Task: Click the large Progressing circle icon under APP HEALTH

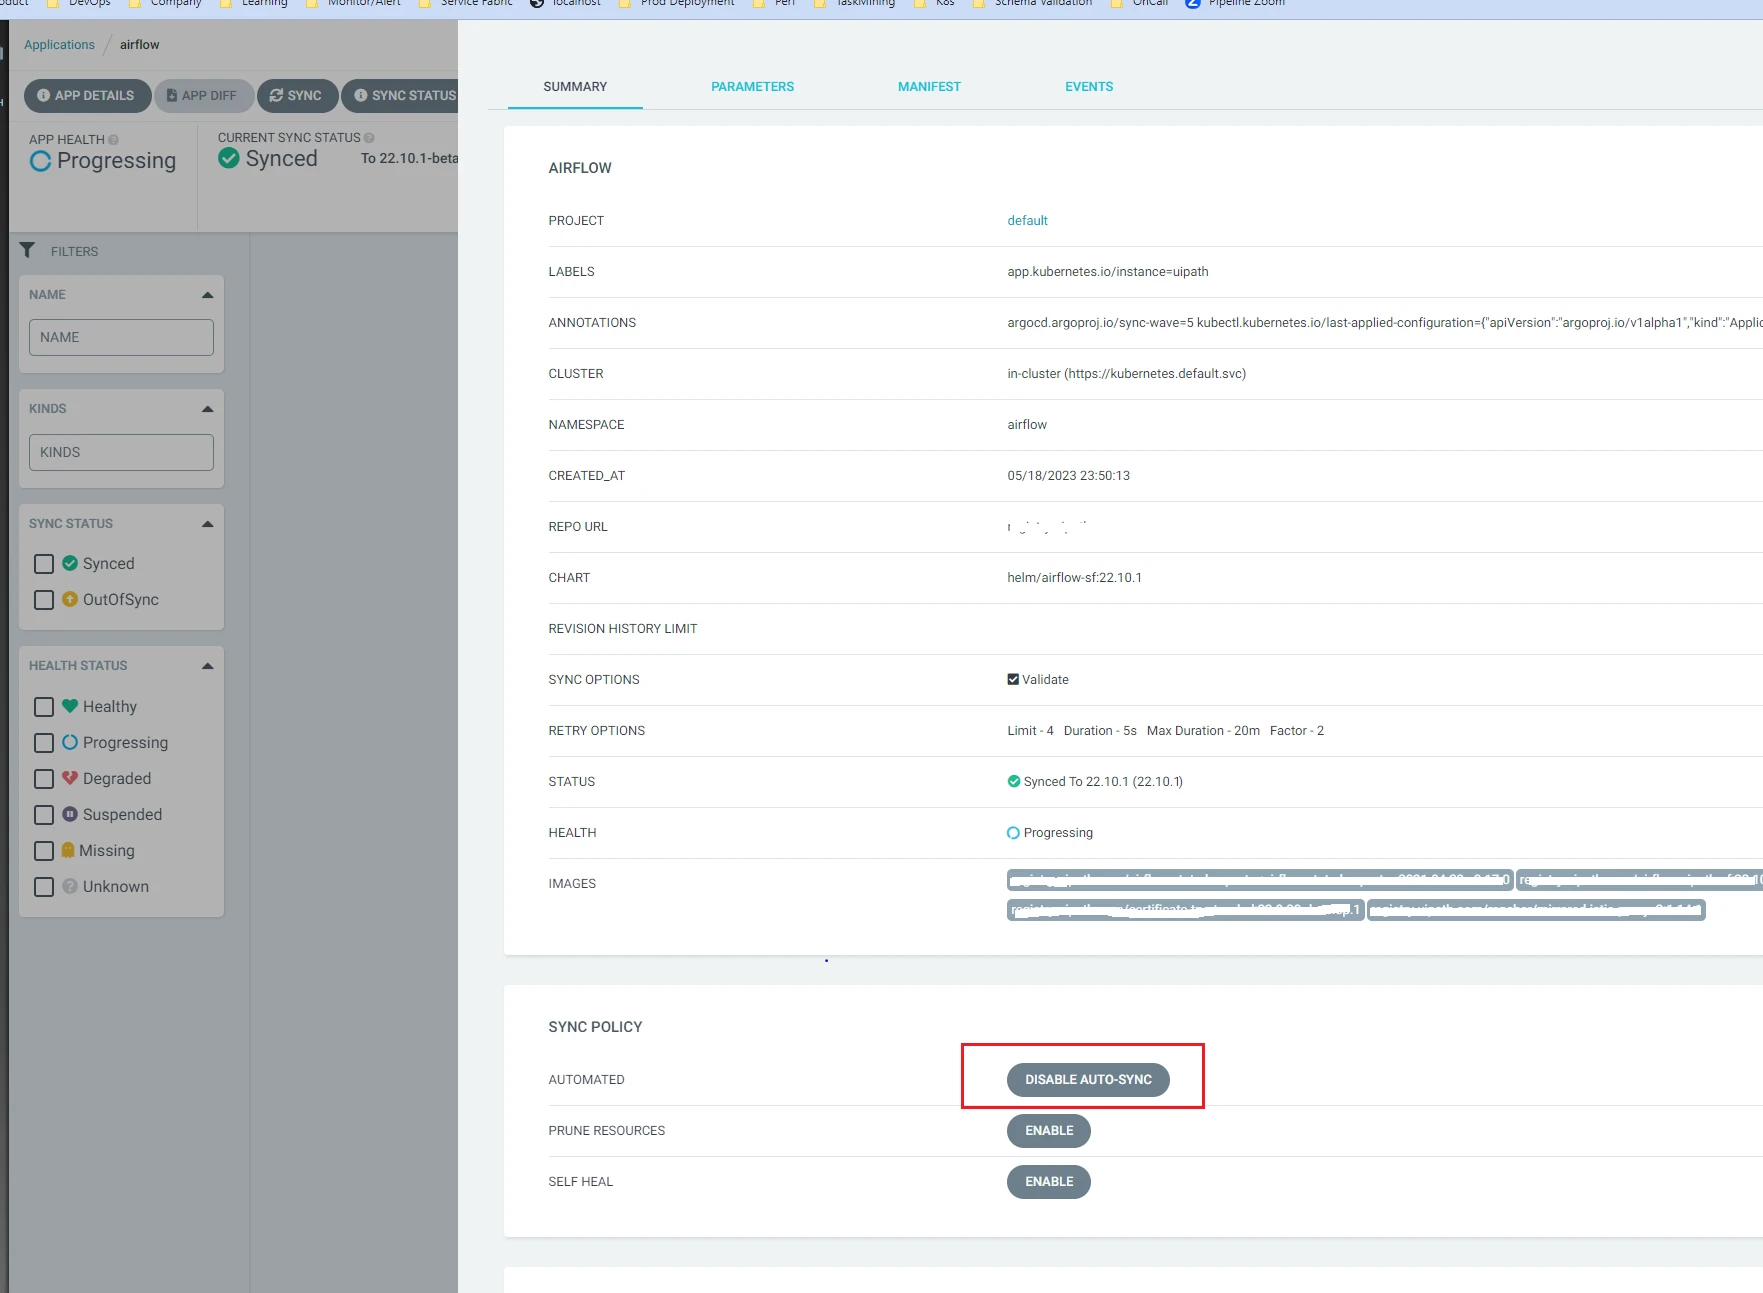Action: pyautogui.click(x=40, y=161)
